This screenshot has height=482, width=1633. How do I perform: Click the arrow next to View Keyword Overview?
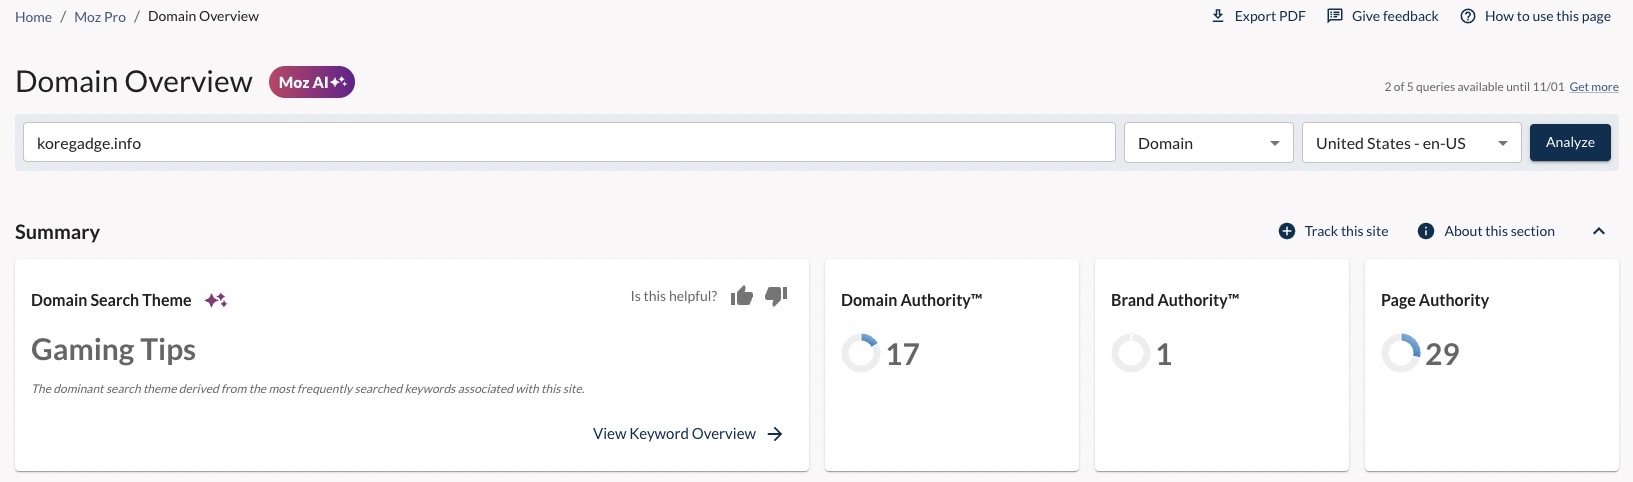click(x=775, y=434)
